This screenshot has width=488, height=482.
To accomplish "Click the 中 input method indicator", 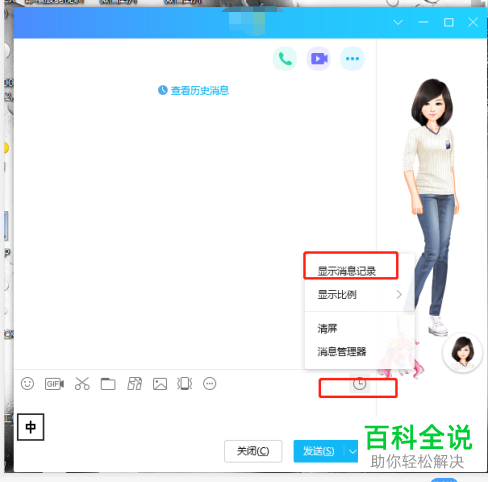I will 31,427.
